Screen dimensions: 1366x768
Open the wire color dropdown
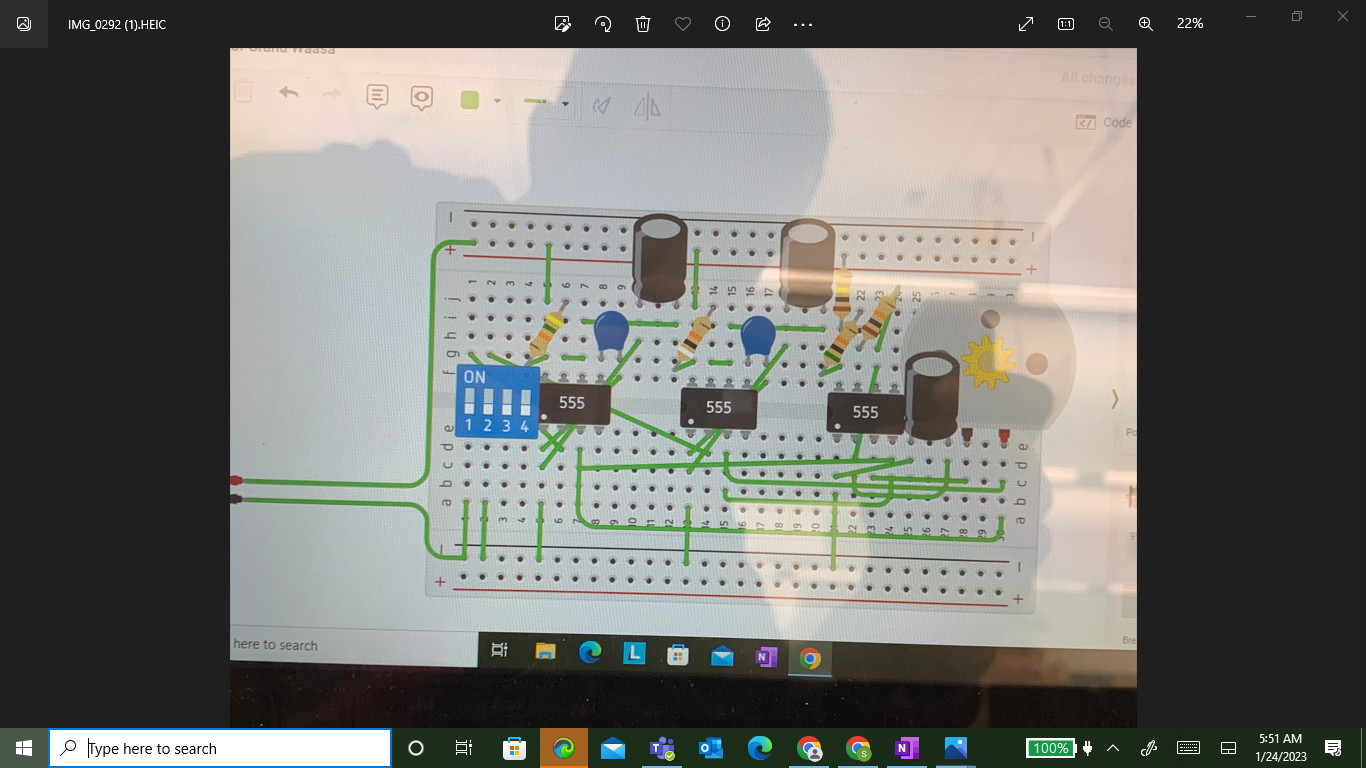(x=497, y=100)
